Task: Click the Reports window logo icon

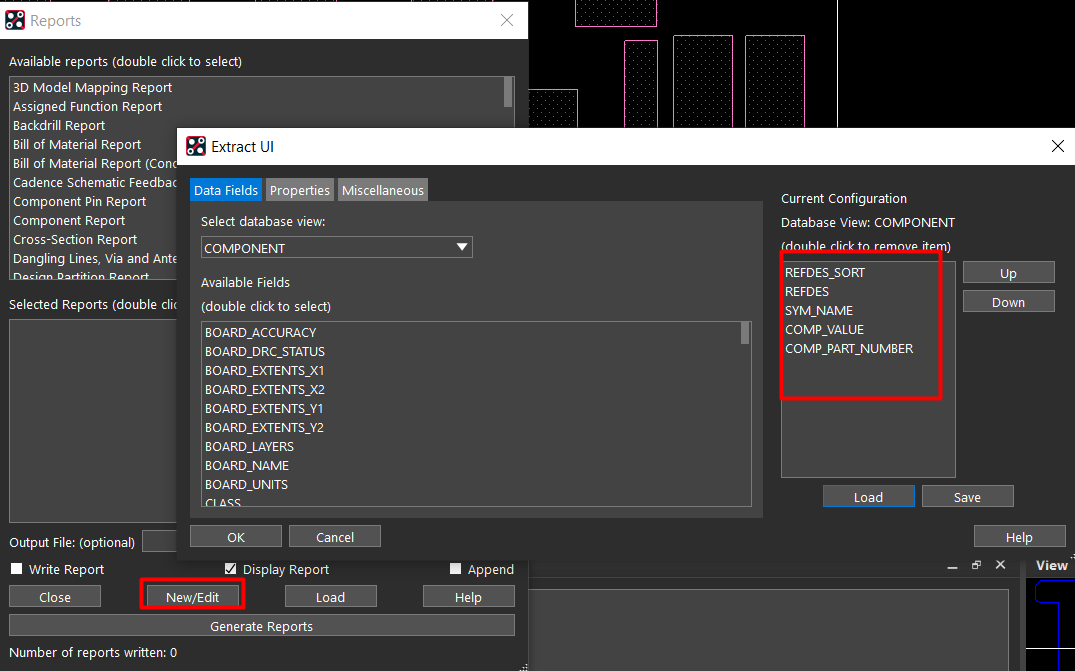Action: (x=15, y=20)
